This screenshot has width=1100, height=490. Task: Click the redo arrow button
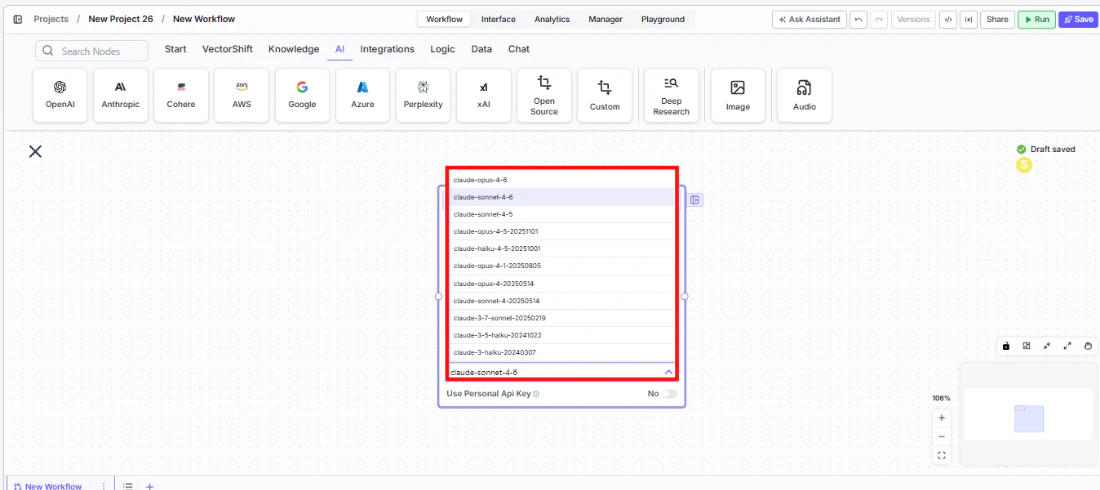(x=879, y=20)
